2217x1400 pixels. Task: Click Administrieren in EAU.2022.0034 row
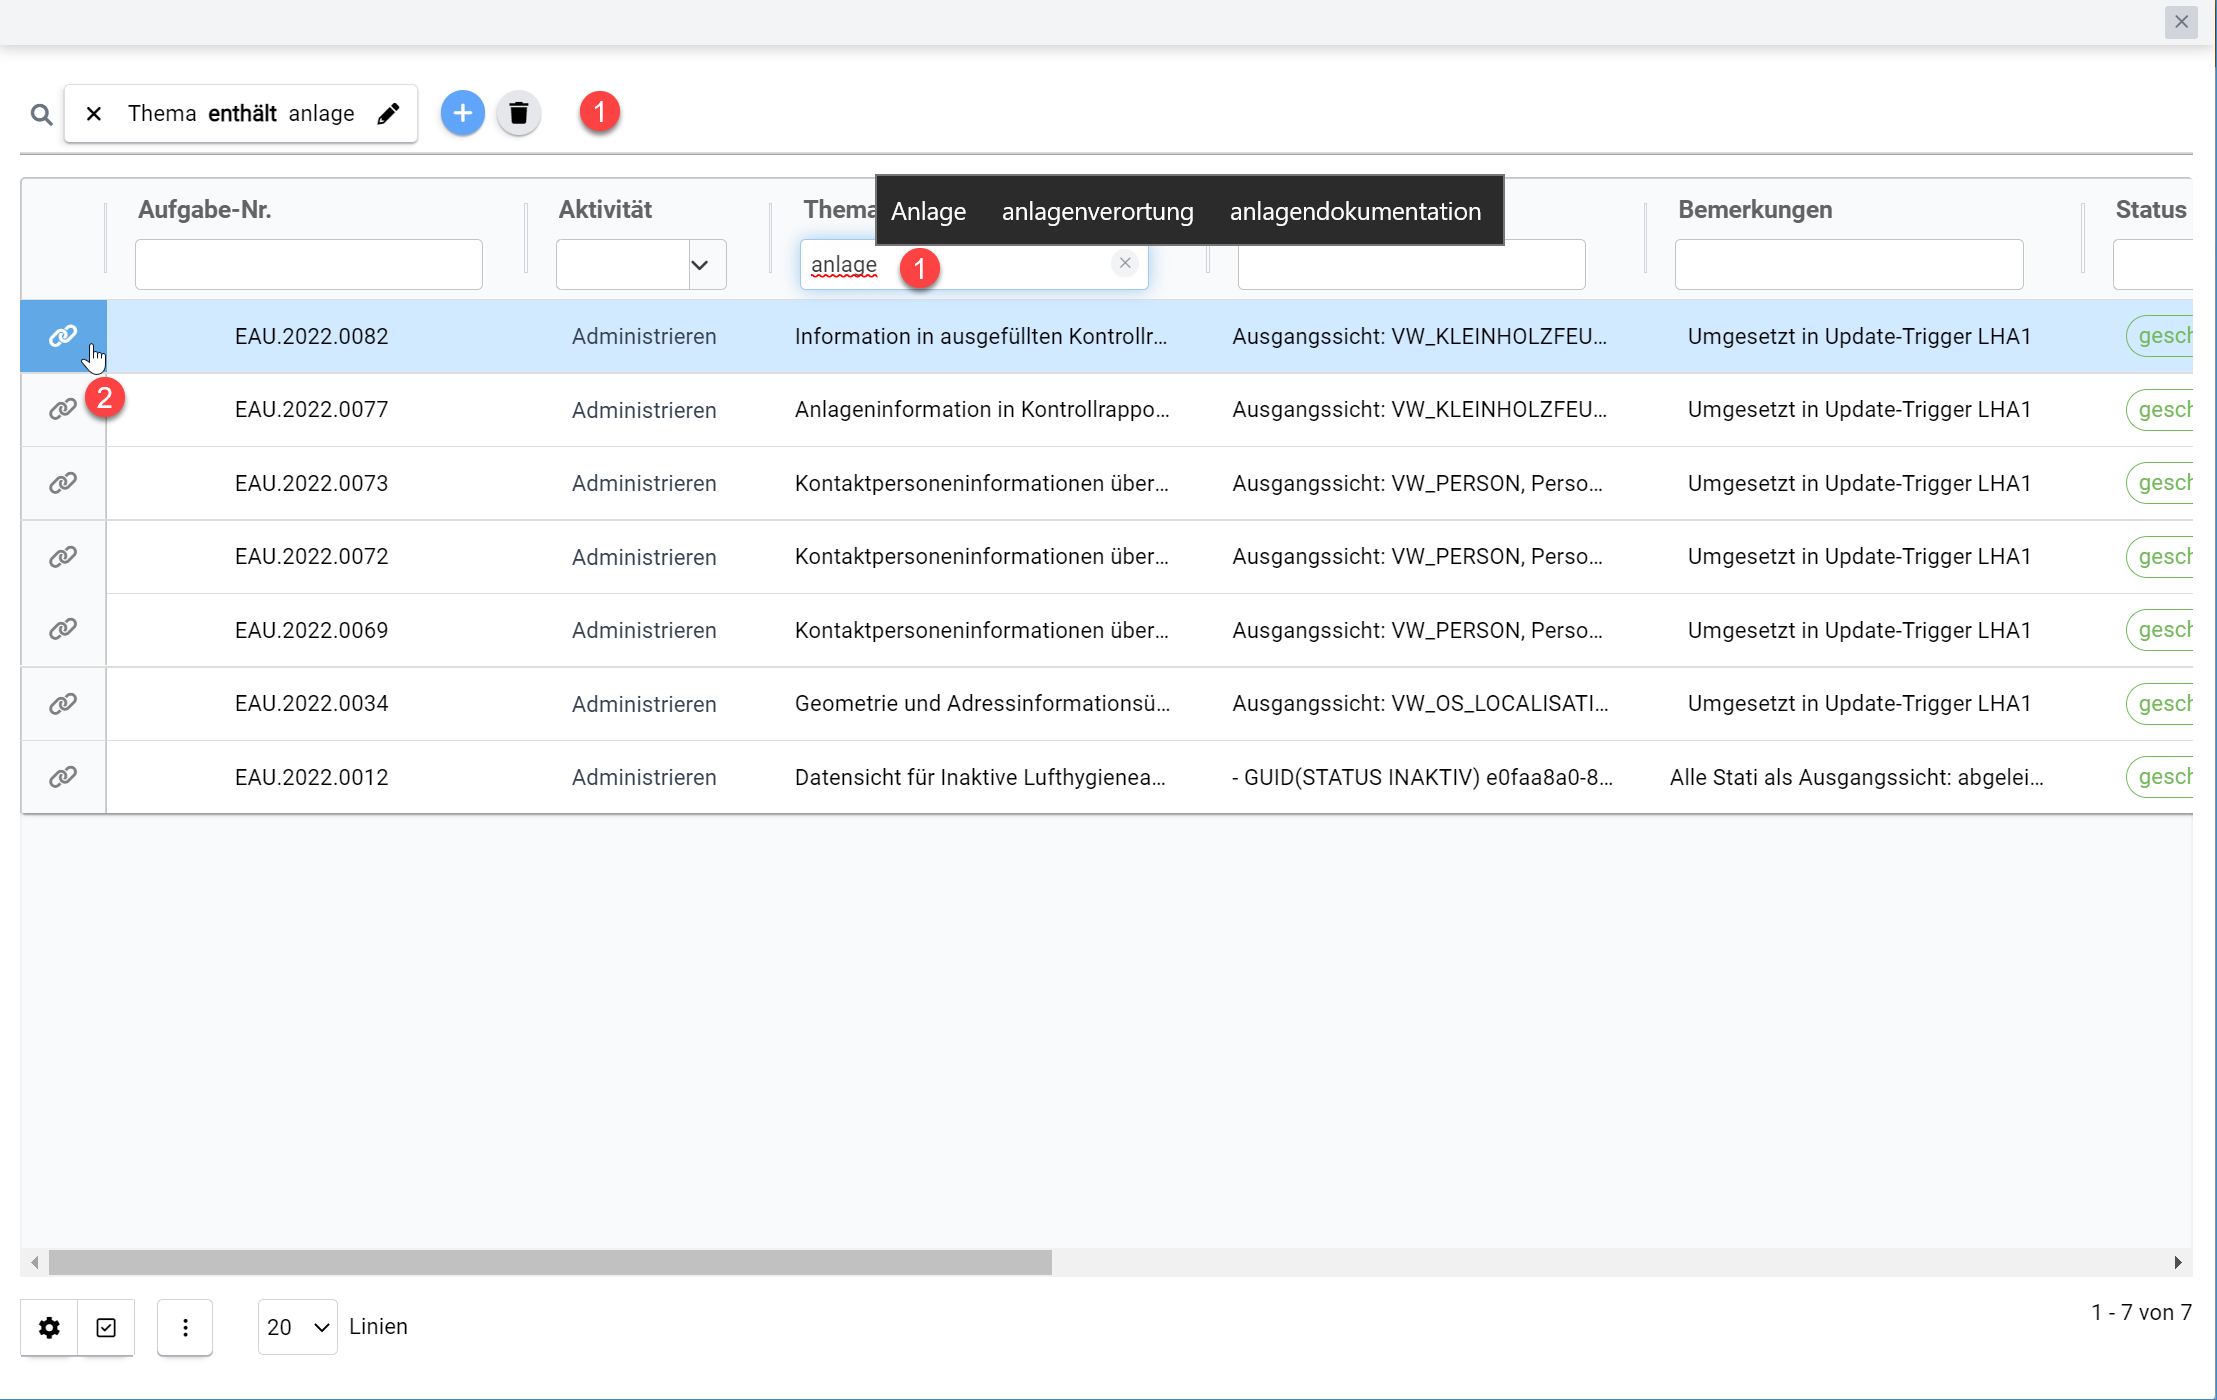click(644, 704)
